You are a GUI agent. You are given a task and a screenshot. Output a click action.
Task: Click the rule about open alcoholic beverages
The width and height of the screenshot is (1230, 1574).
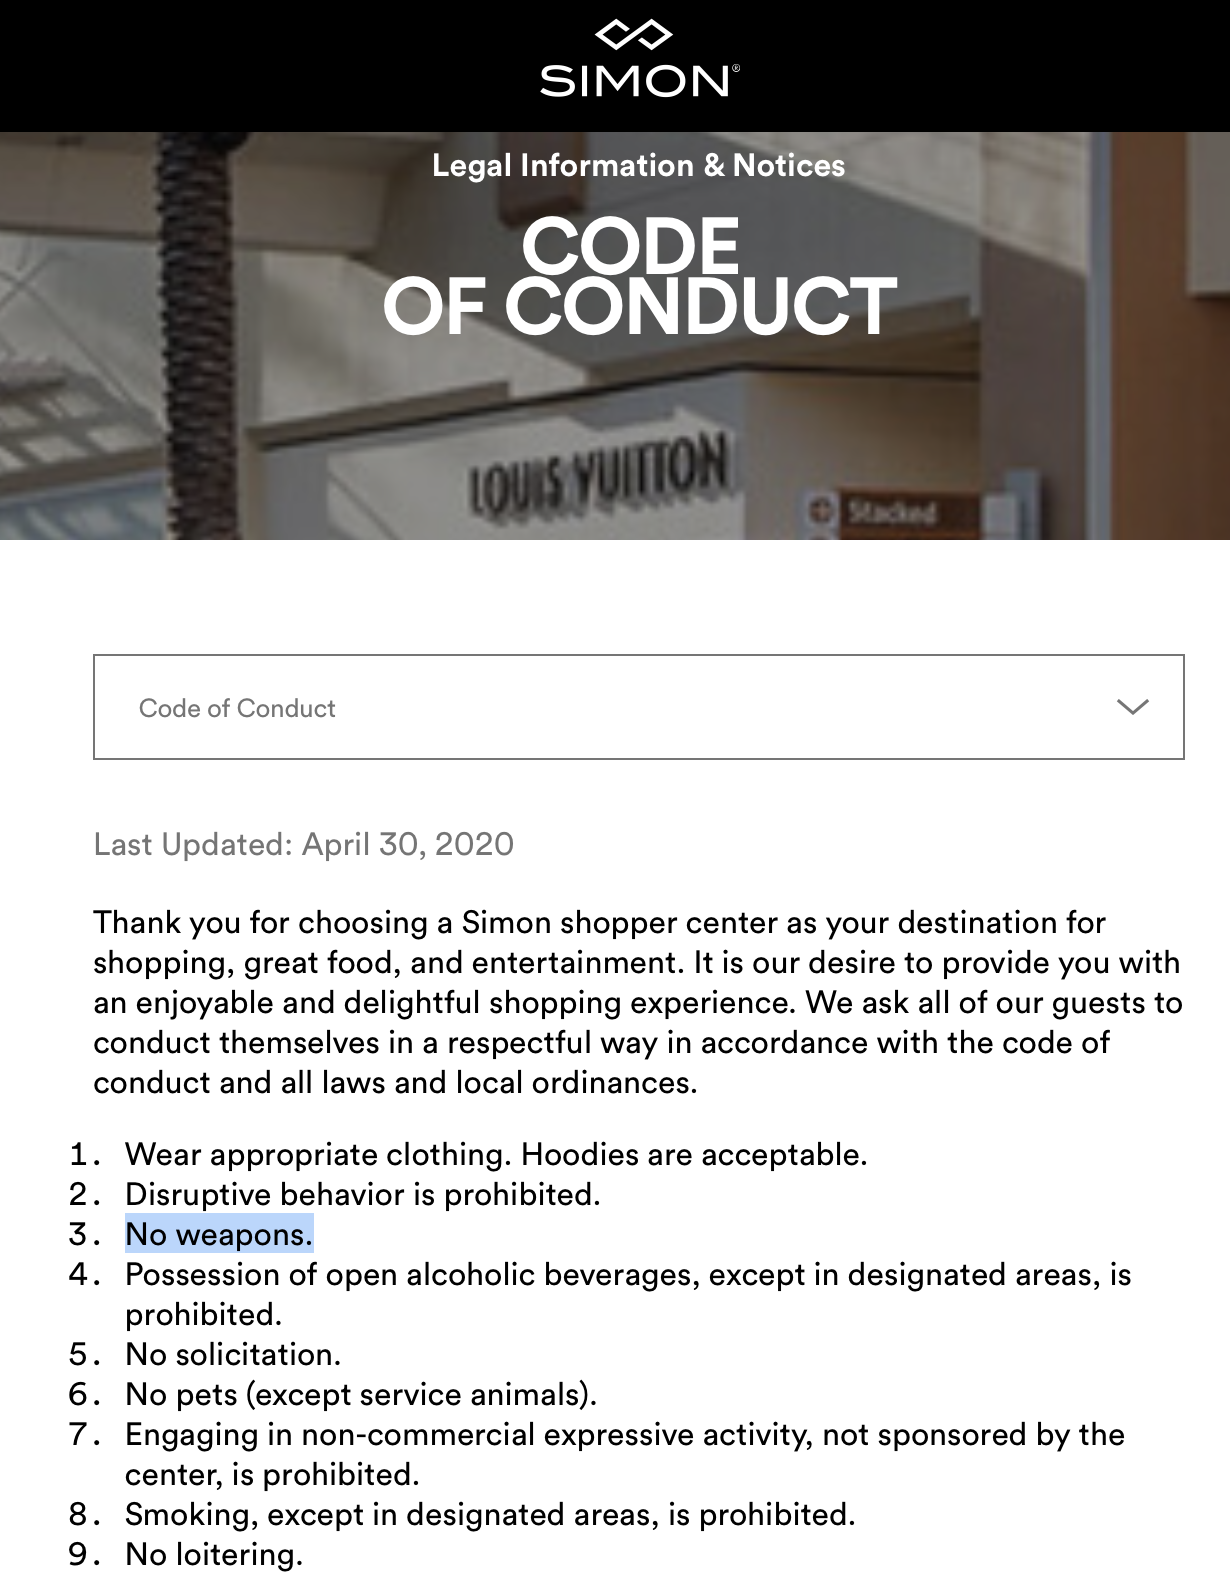pyautogui.click(x=627, y=1274)
